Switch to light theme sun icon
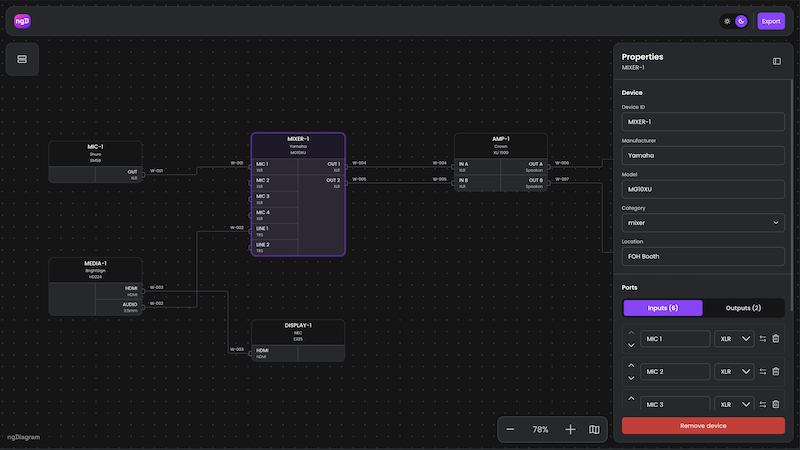Screen dimensions: 800x450 click(727, 21)
